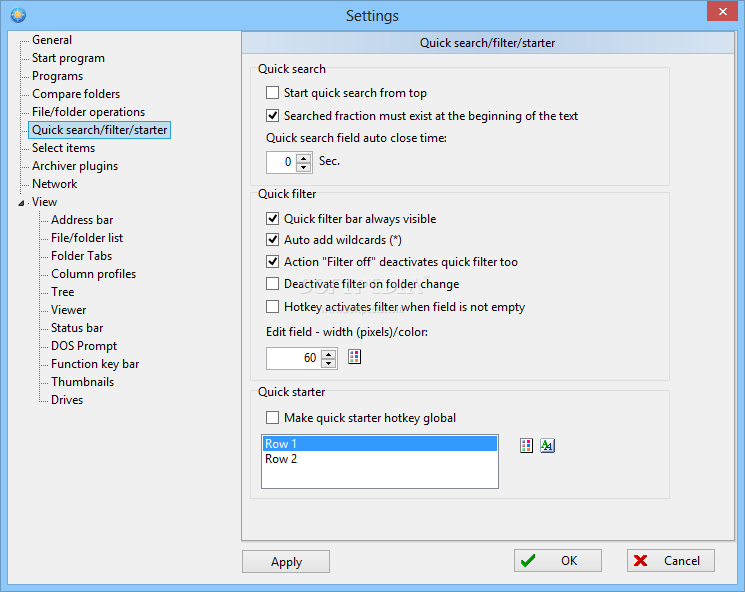
Task: Select Quick search/filter/starter tree item
Action: click(99, 130)
